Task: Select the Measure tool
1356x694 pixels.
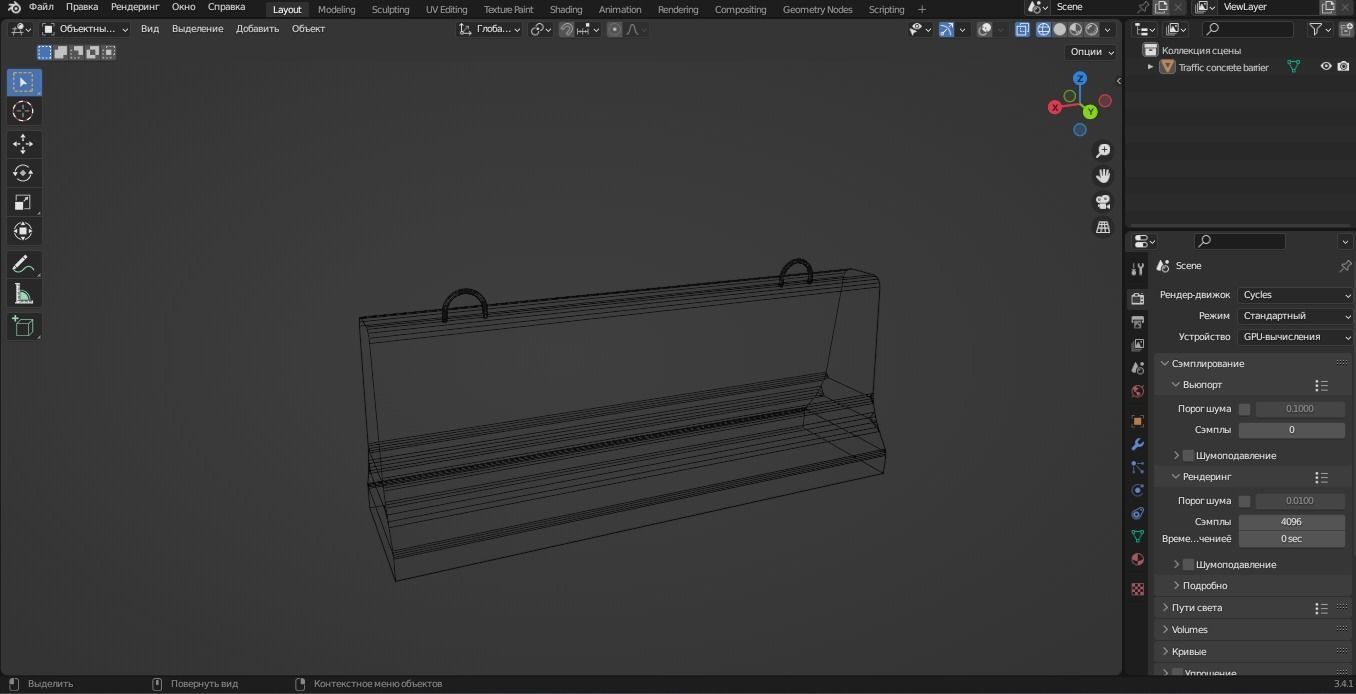Action: pyautogui.click(x=23, y=294)
